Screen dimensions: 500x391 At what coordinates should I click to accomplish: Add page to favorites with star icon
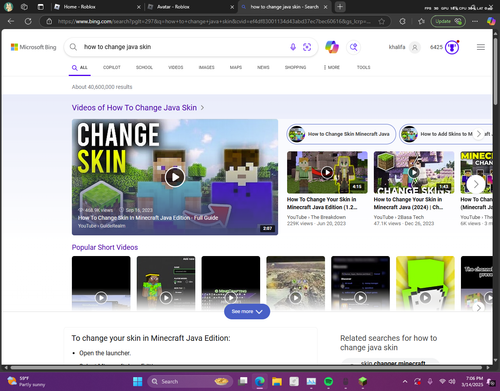(382, 21)
